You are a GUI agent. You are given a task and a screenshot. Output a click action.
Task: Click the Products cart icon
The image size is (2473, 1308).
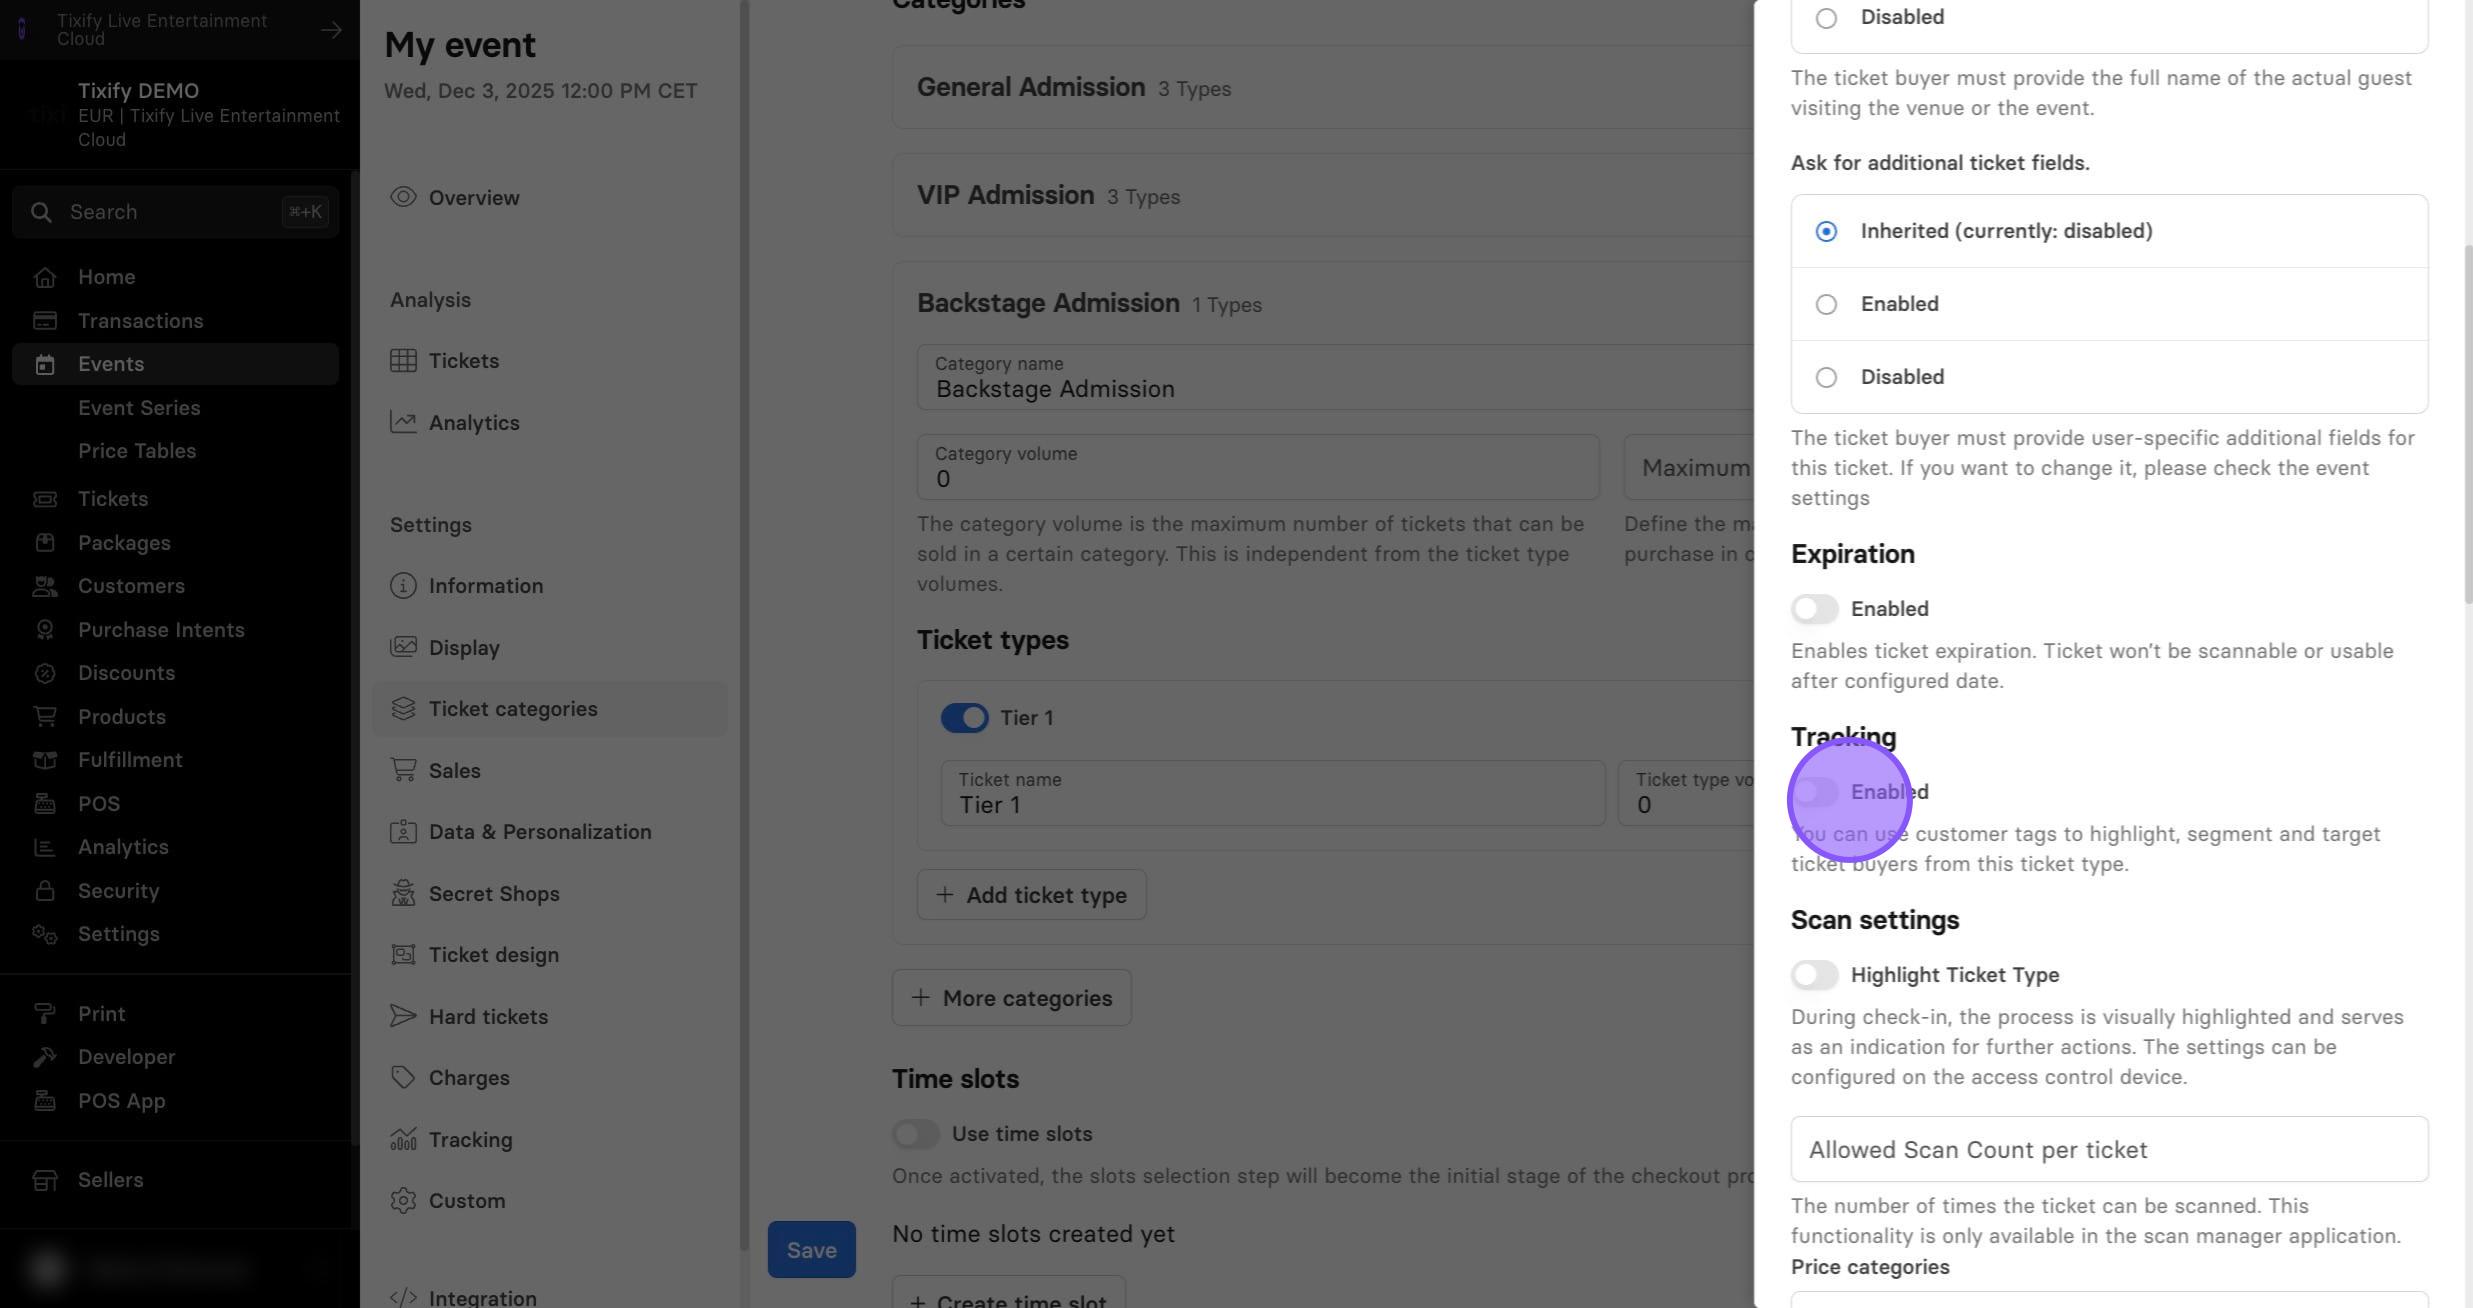[44, 717]
